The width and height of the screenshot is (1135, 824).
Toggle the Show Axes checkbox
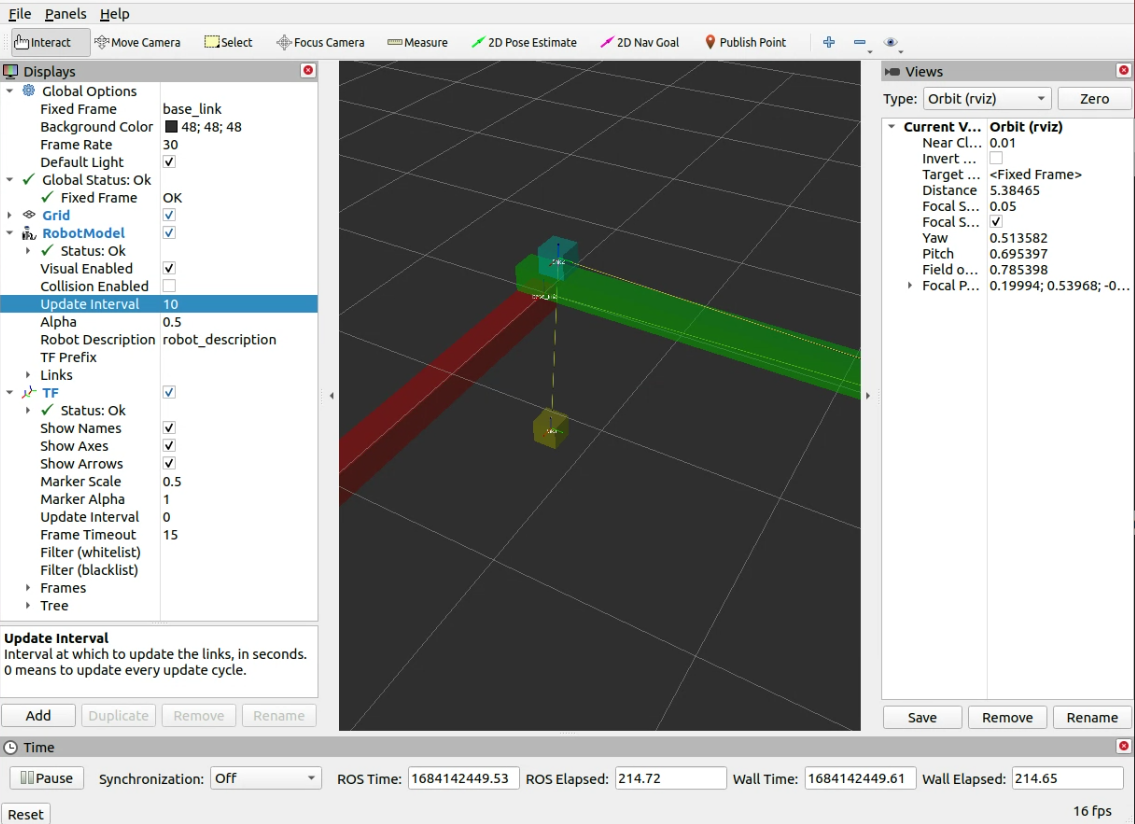169,445
